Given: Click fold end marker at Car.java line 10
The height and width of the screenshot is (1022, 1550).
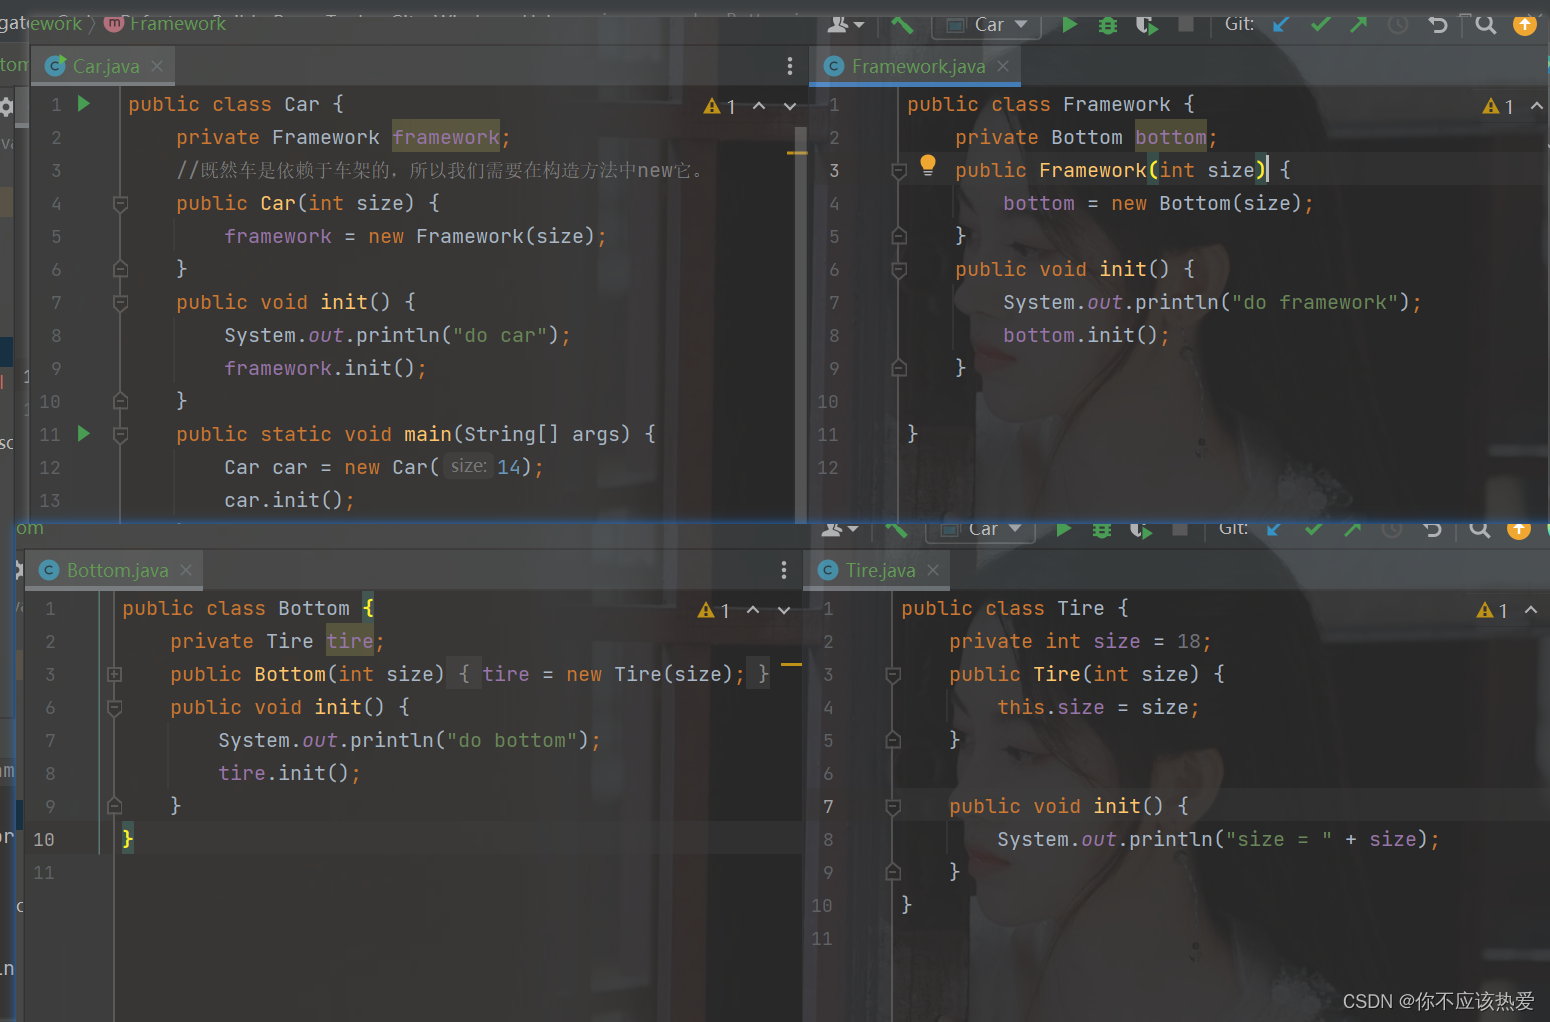Looking at the screenshot, I should 120,401.
